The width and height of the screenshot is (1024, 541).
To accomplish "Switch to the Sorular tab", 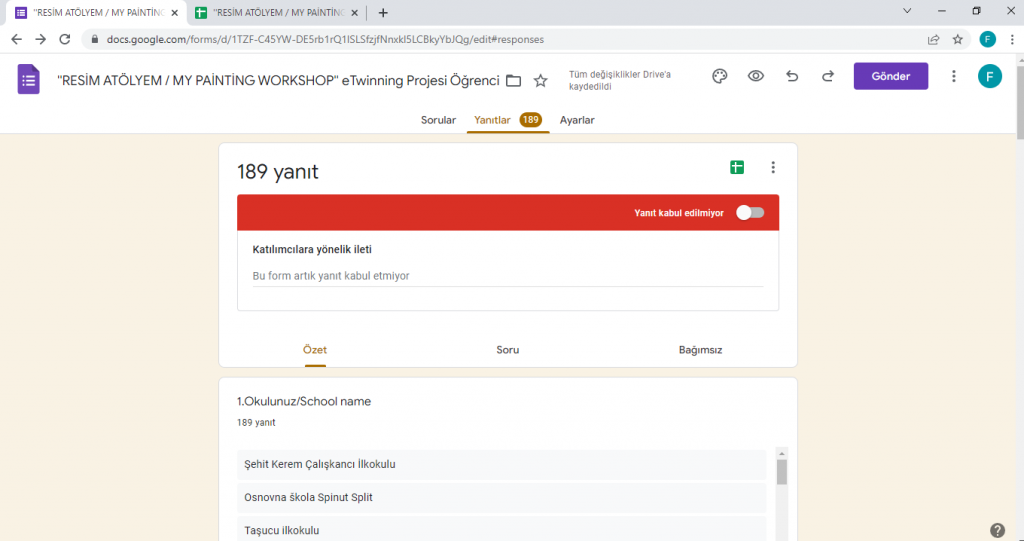I will click(438, 120).
